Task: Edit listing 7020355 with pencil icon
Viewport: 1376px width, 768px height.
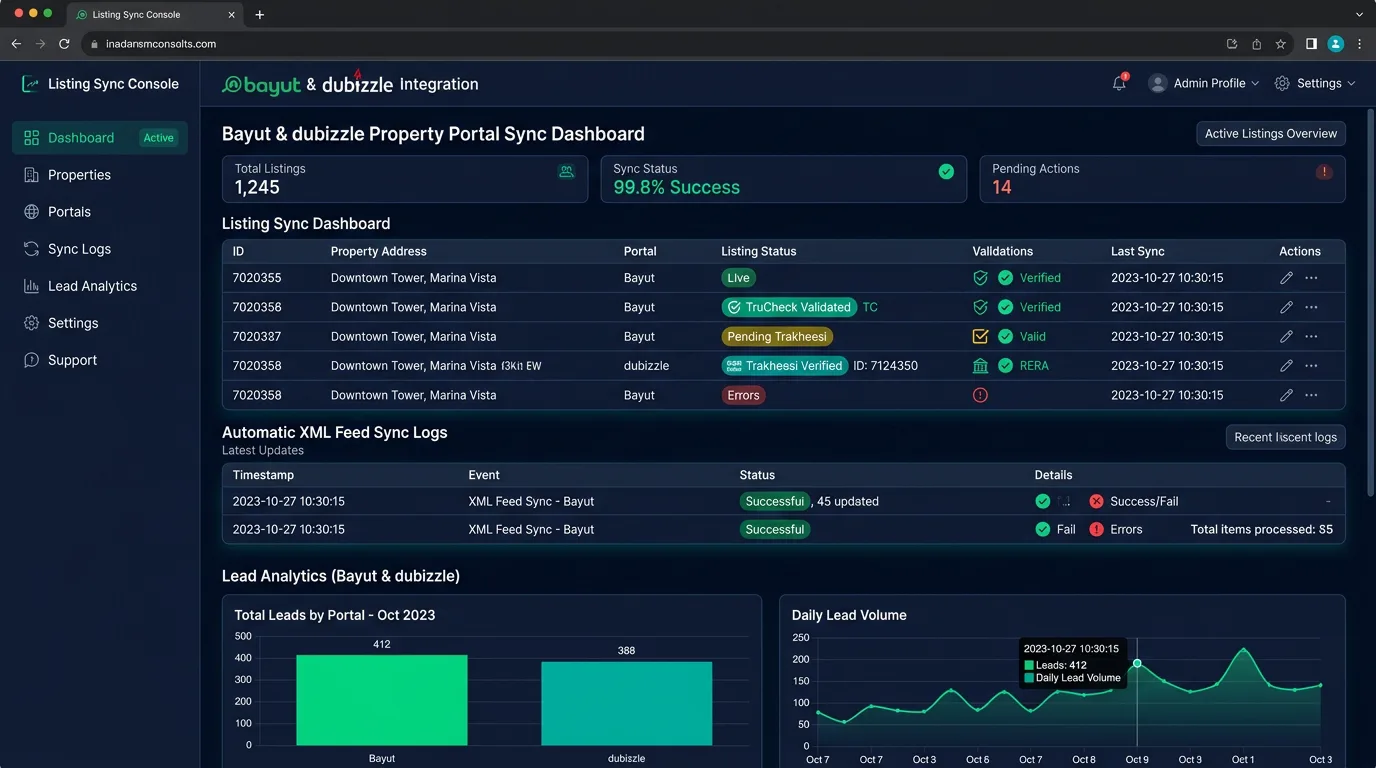Action: click(1287, 278)
